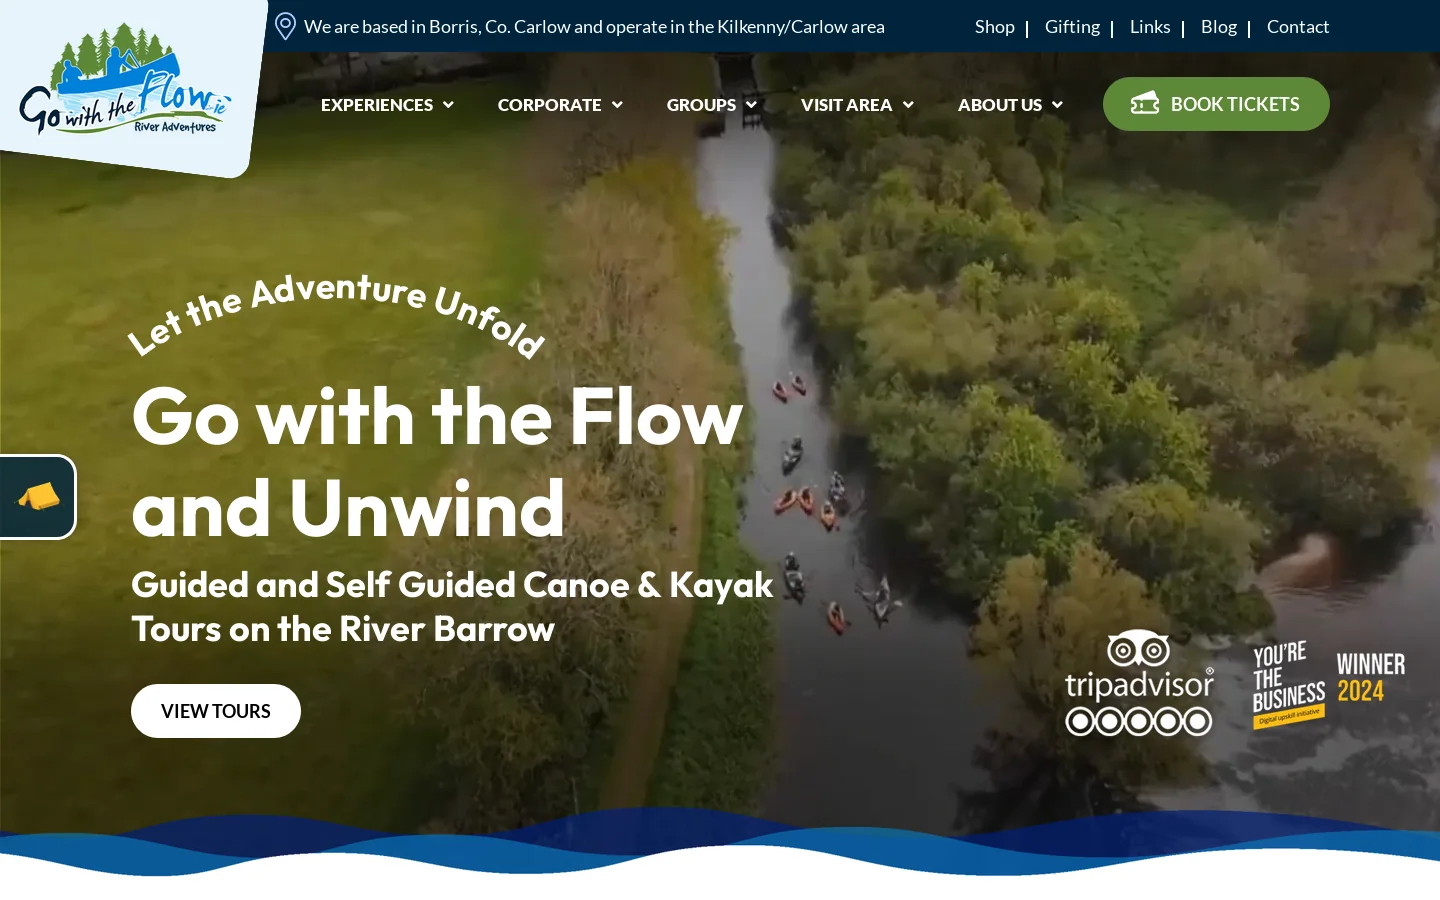This screenshot has height=900, width=1440.
Task: Expand the Visit Area dropdown chevron
Action: 908,105
